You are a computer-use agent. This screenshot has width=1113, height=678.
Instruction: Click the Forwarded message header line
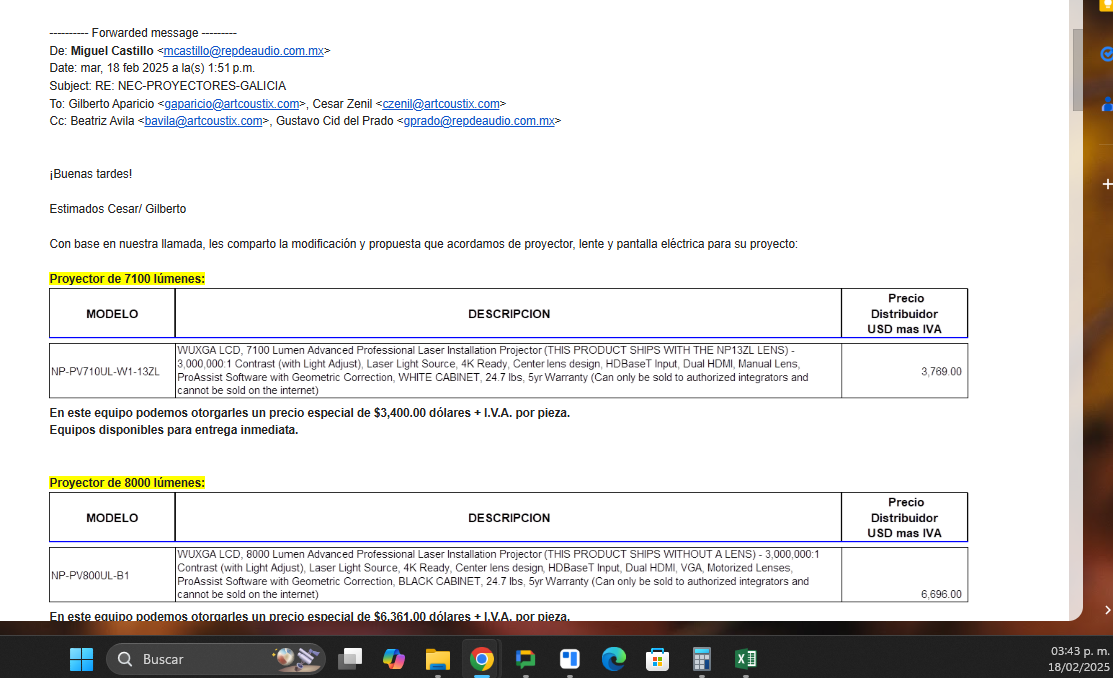(143, 33)
